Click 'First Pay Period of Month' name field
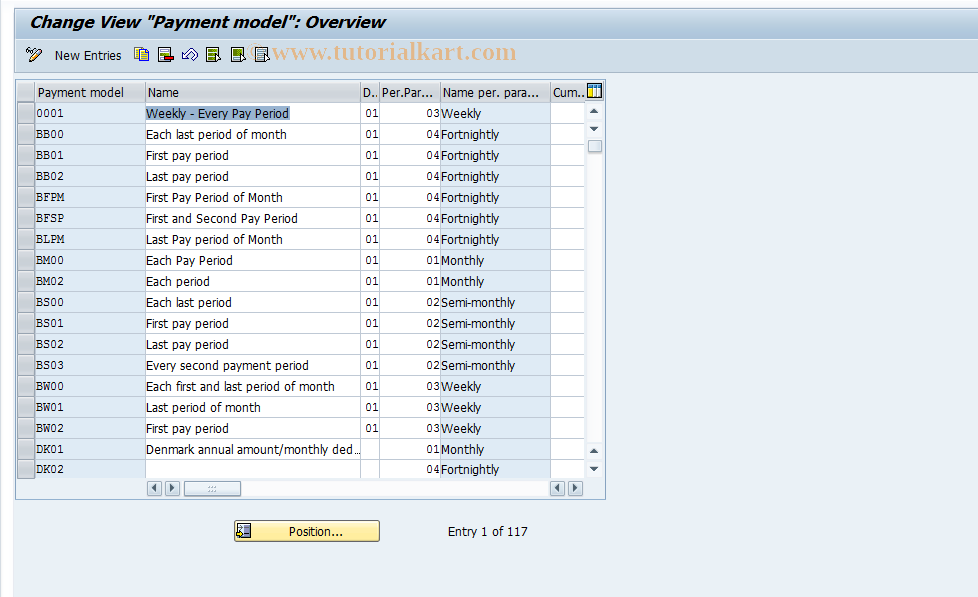The width and height of the screenshot is (978, 597). click(x=253, y=197)
